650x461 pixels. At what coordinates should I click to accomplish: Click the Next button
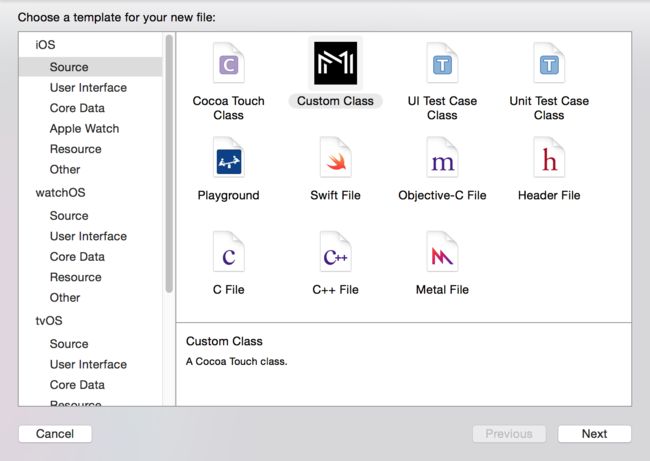(594, 434)
